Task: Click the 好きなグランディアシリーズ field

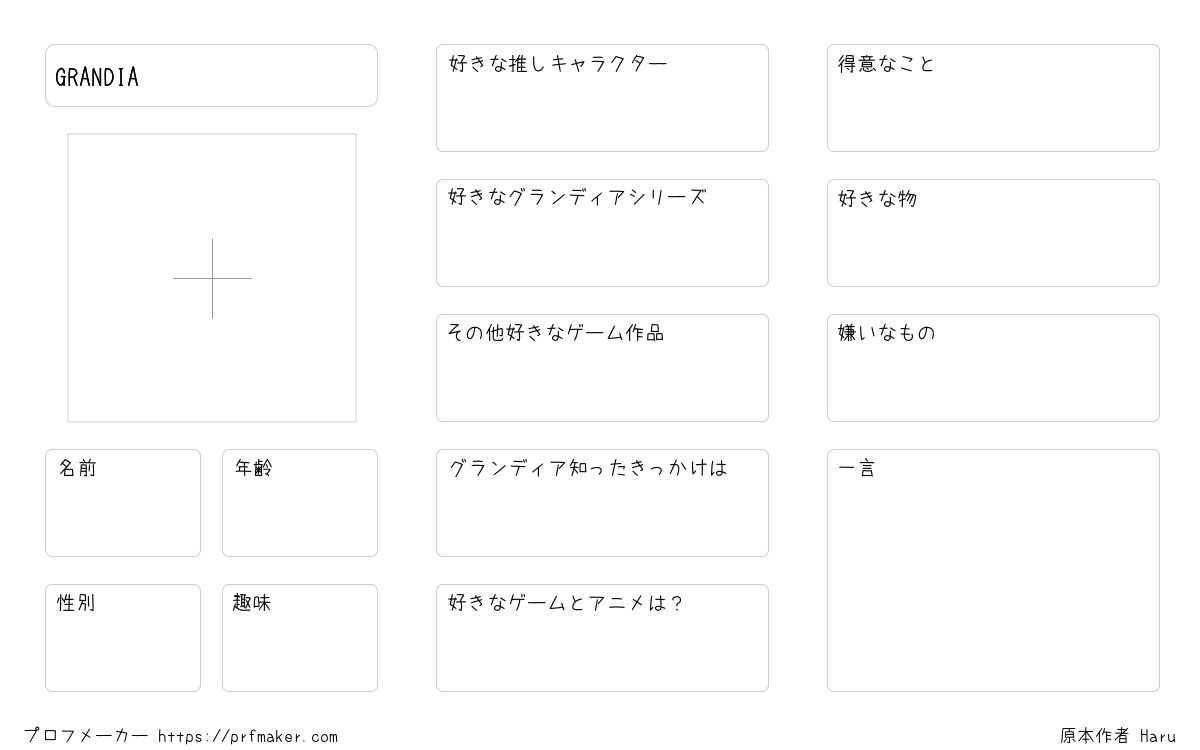Action: [x=602, y=233]
